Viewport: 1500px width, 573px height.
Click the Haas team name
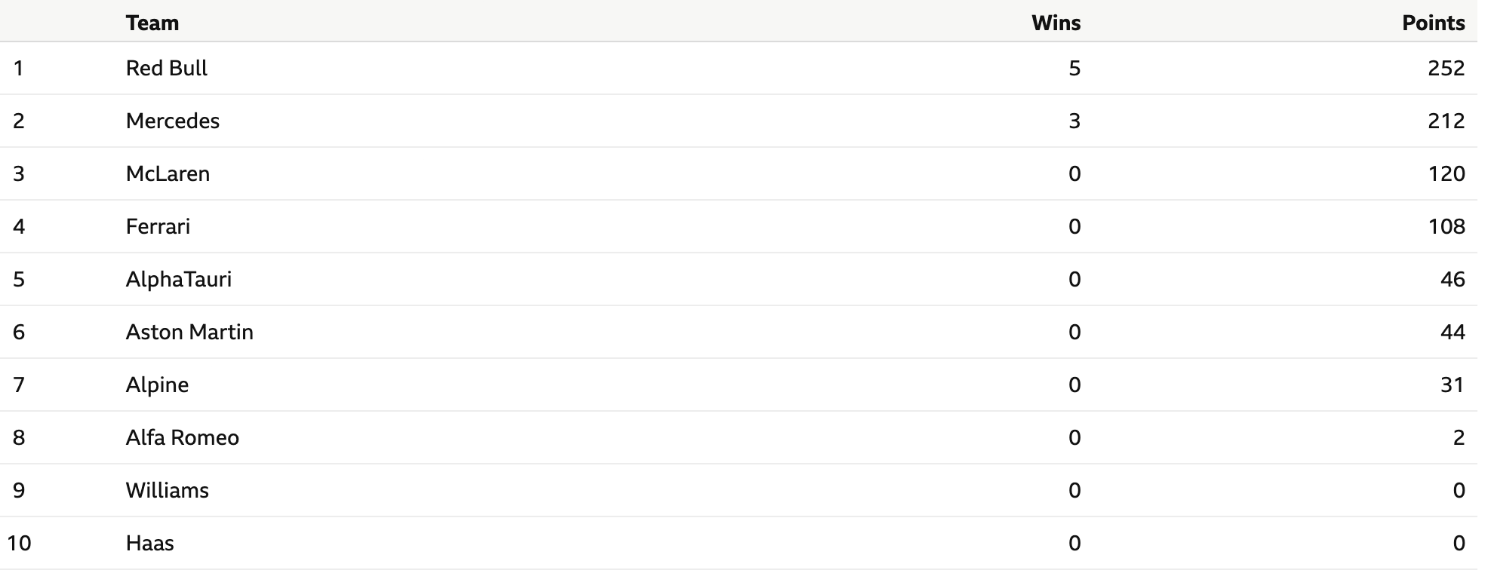tap(148, 543)
